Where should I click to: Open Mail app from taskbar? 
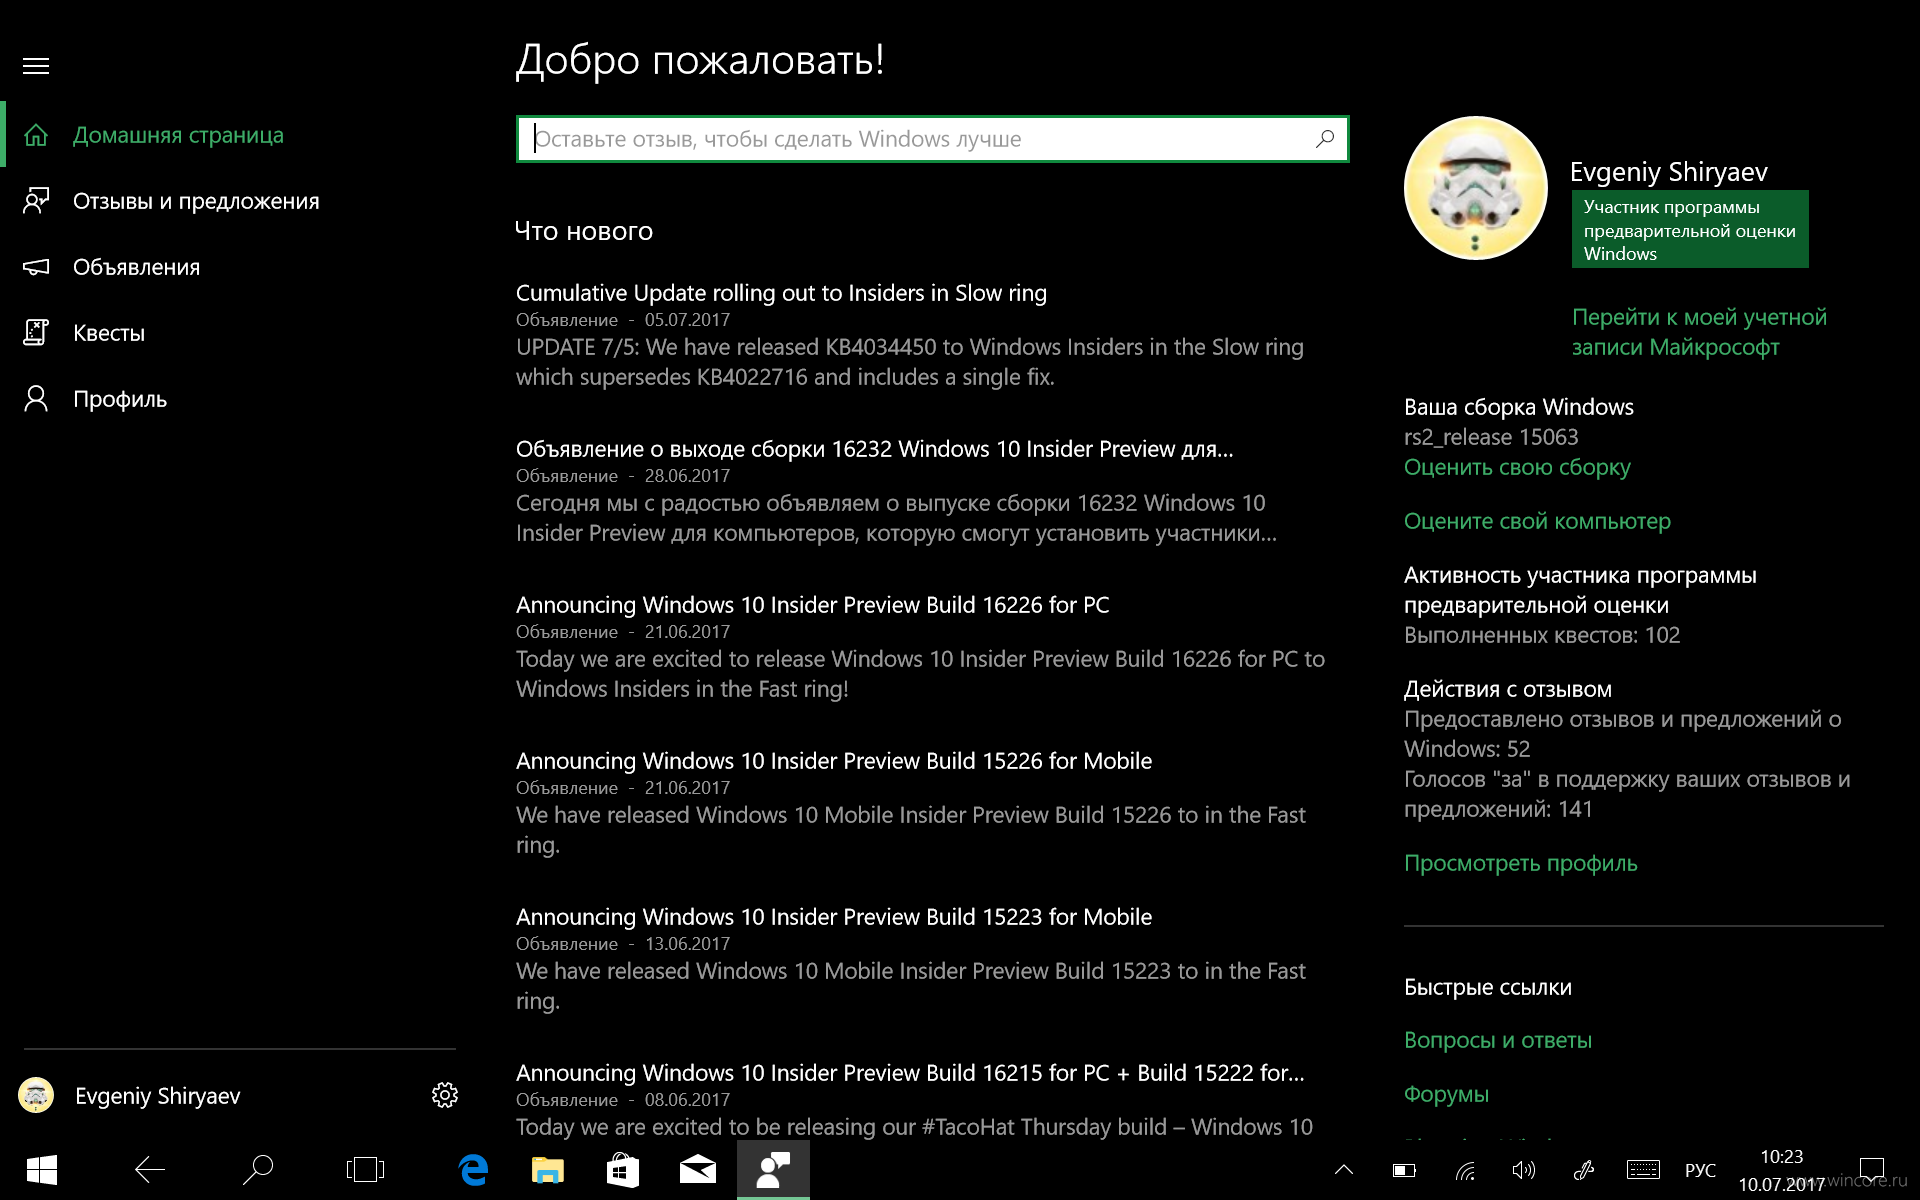point(698,1169)
